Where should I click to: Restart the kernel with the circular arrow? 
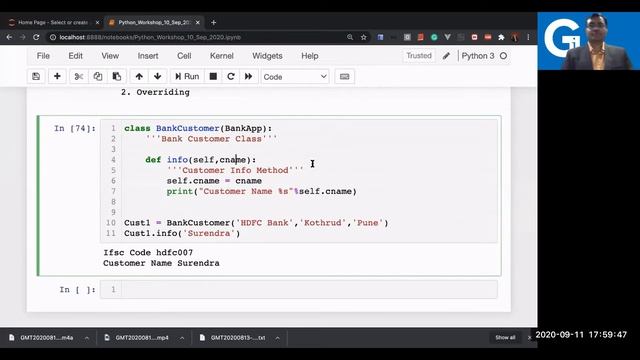point(231,76)
